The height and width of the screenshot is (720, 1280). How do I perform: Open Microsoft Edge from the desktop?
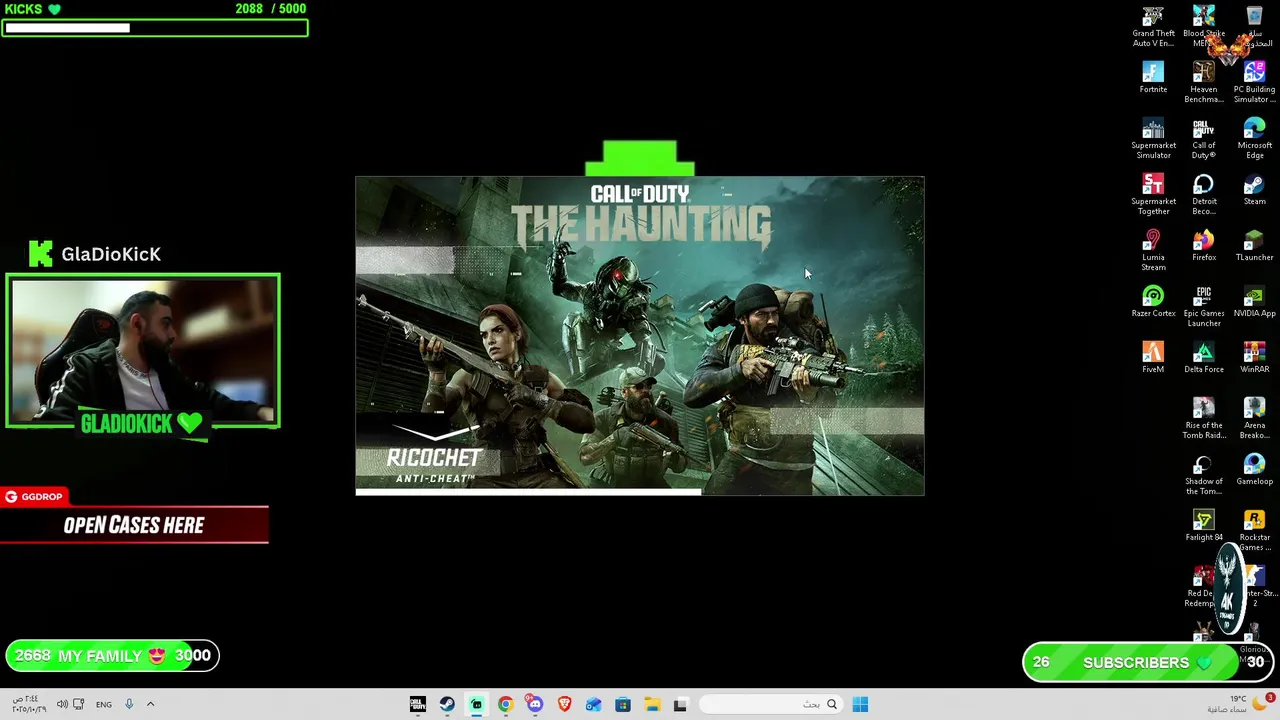pos(1254,139)
